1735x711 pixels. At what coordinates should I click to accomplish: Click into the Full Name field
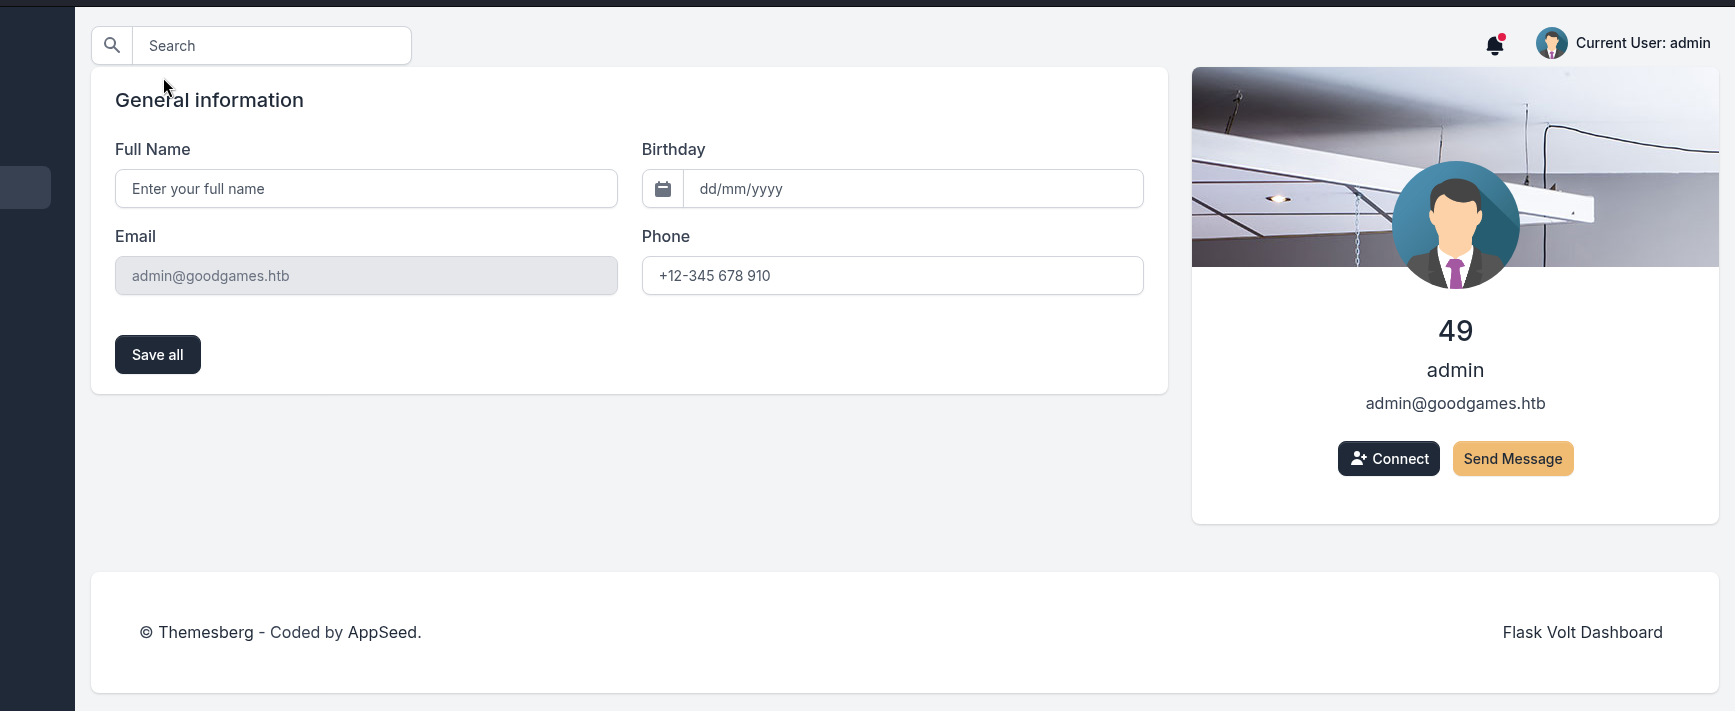[x=366, y=189]
